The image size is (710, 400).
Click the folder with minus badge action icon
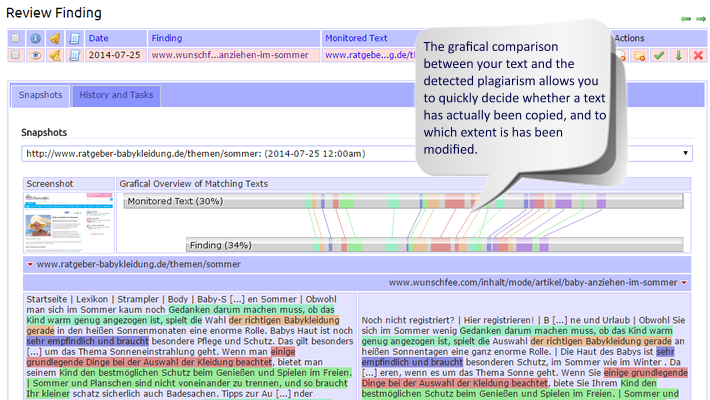point(639,55)
